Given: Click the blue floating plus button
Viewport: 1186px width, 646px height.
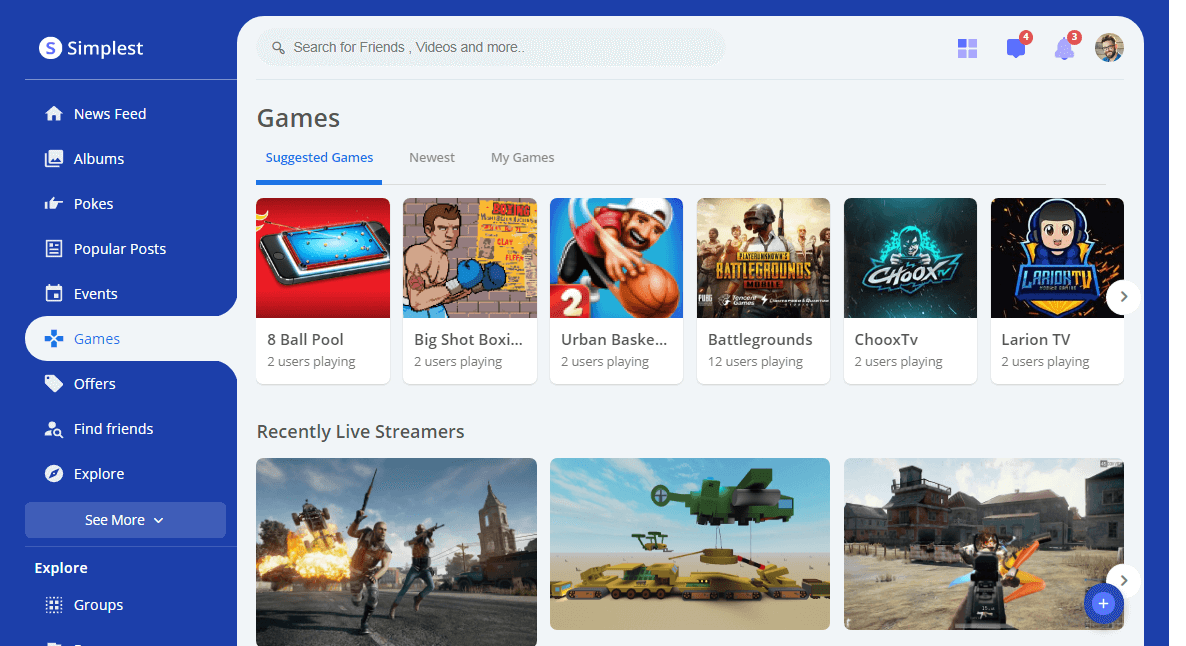Looking at the screenshot, I should click(x=1103, y=603).
